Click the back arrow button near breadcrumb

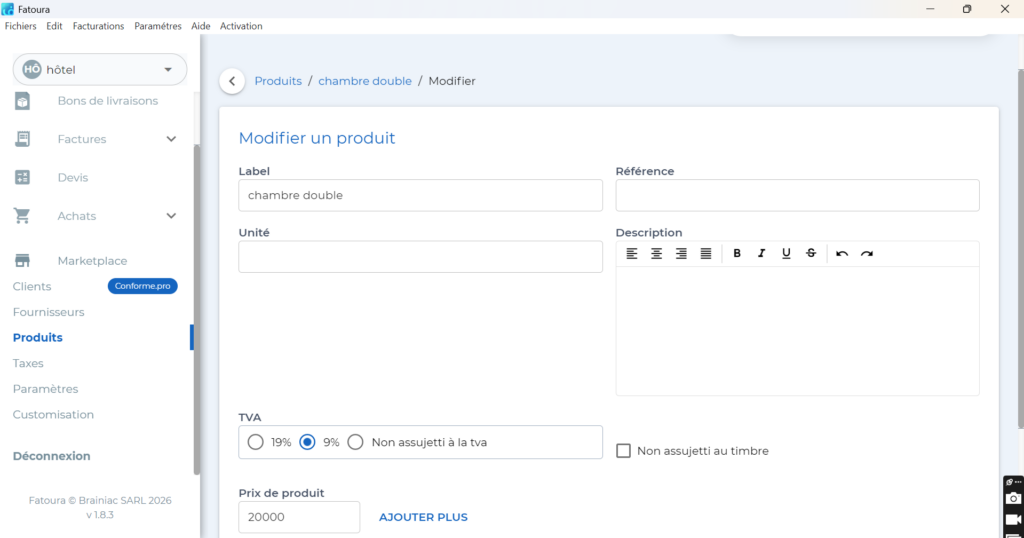coord(232,81)
